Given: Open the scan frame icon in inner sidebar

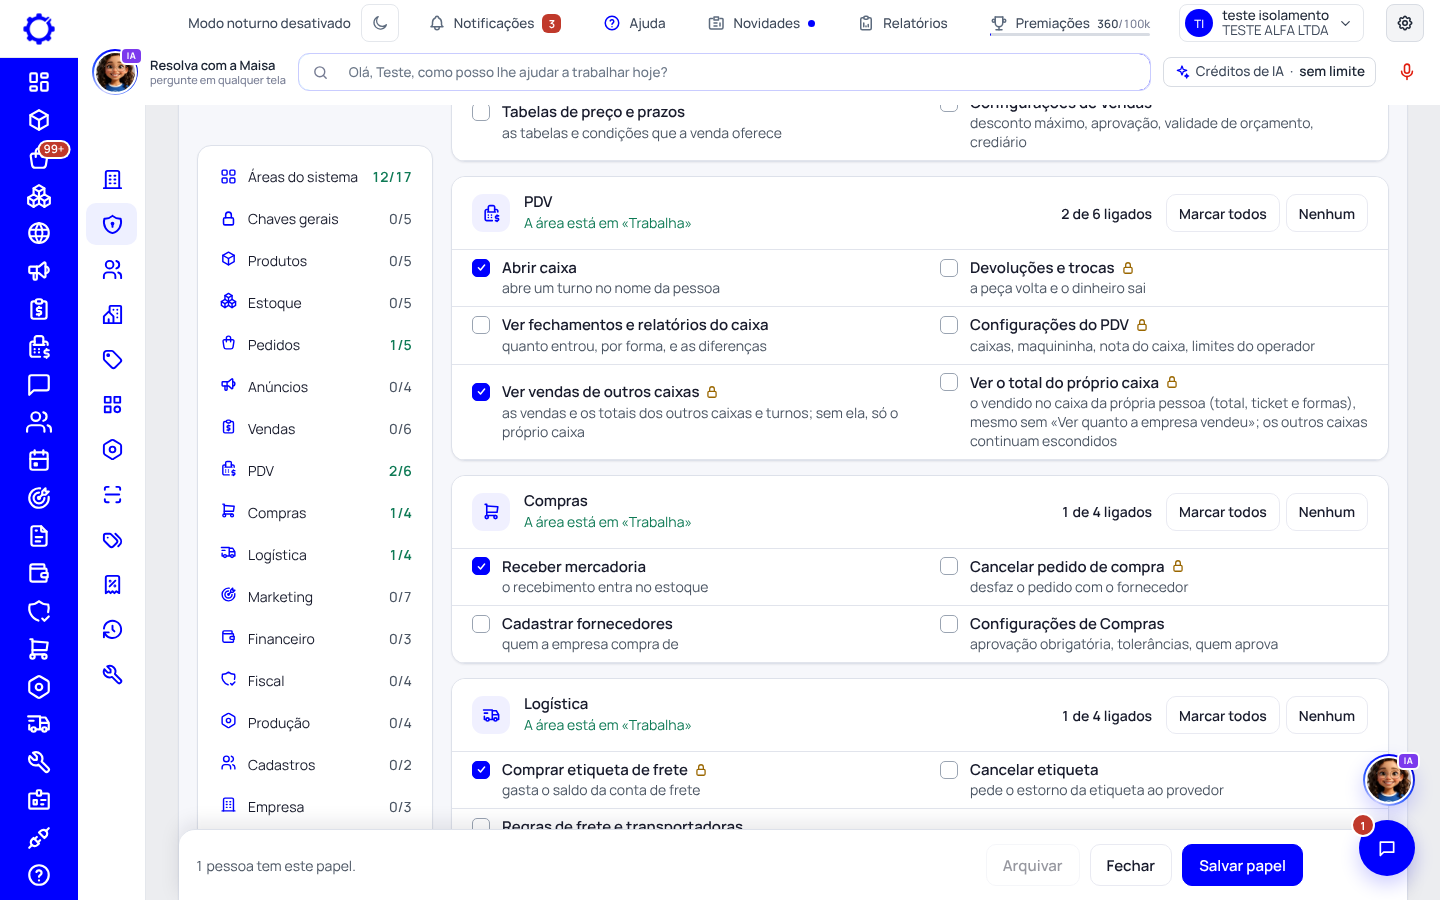Looking at the screenshot, I should coord(112,494).
